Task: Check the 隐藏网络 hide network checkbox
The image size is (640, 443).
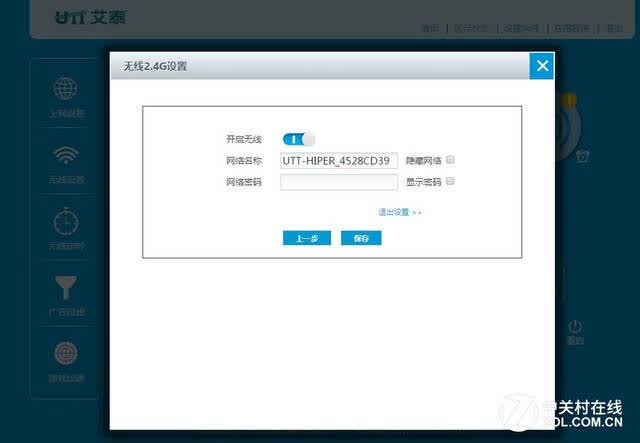Action: point(450,160)
